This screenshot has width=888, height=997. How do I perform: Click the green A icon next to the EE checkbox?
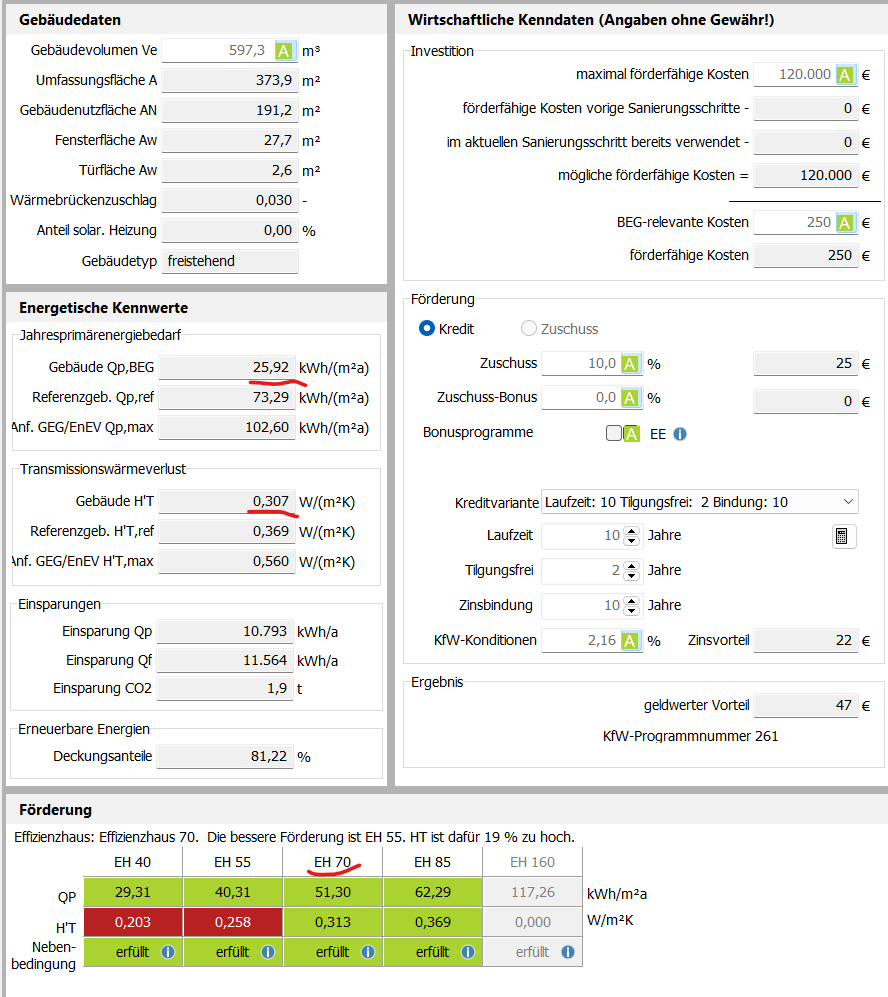coord(631,434)
